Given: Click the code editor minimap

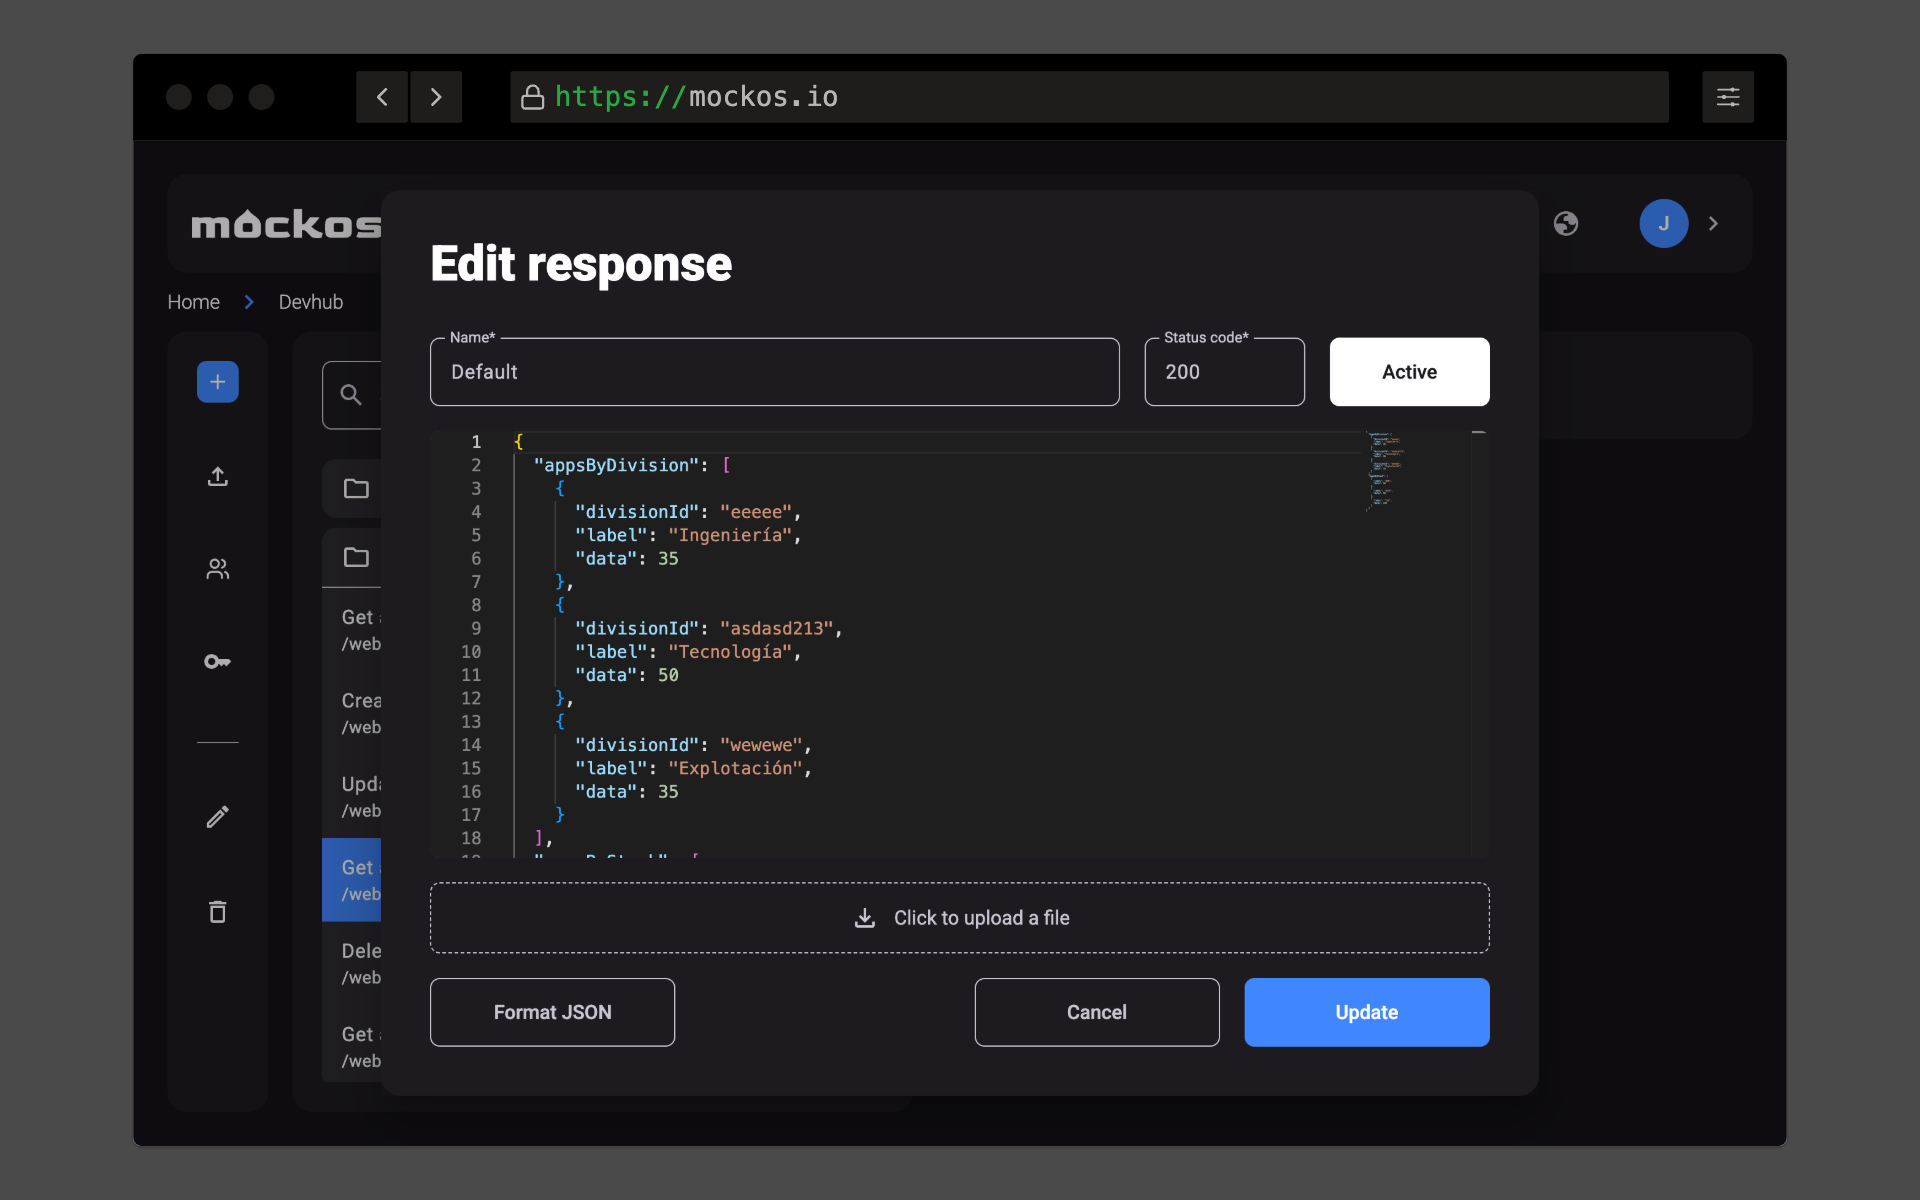Looking at the screenshot, I should [1385, 470].
